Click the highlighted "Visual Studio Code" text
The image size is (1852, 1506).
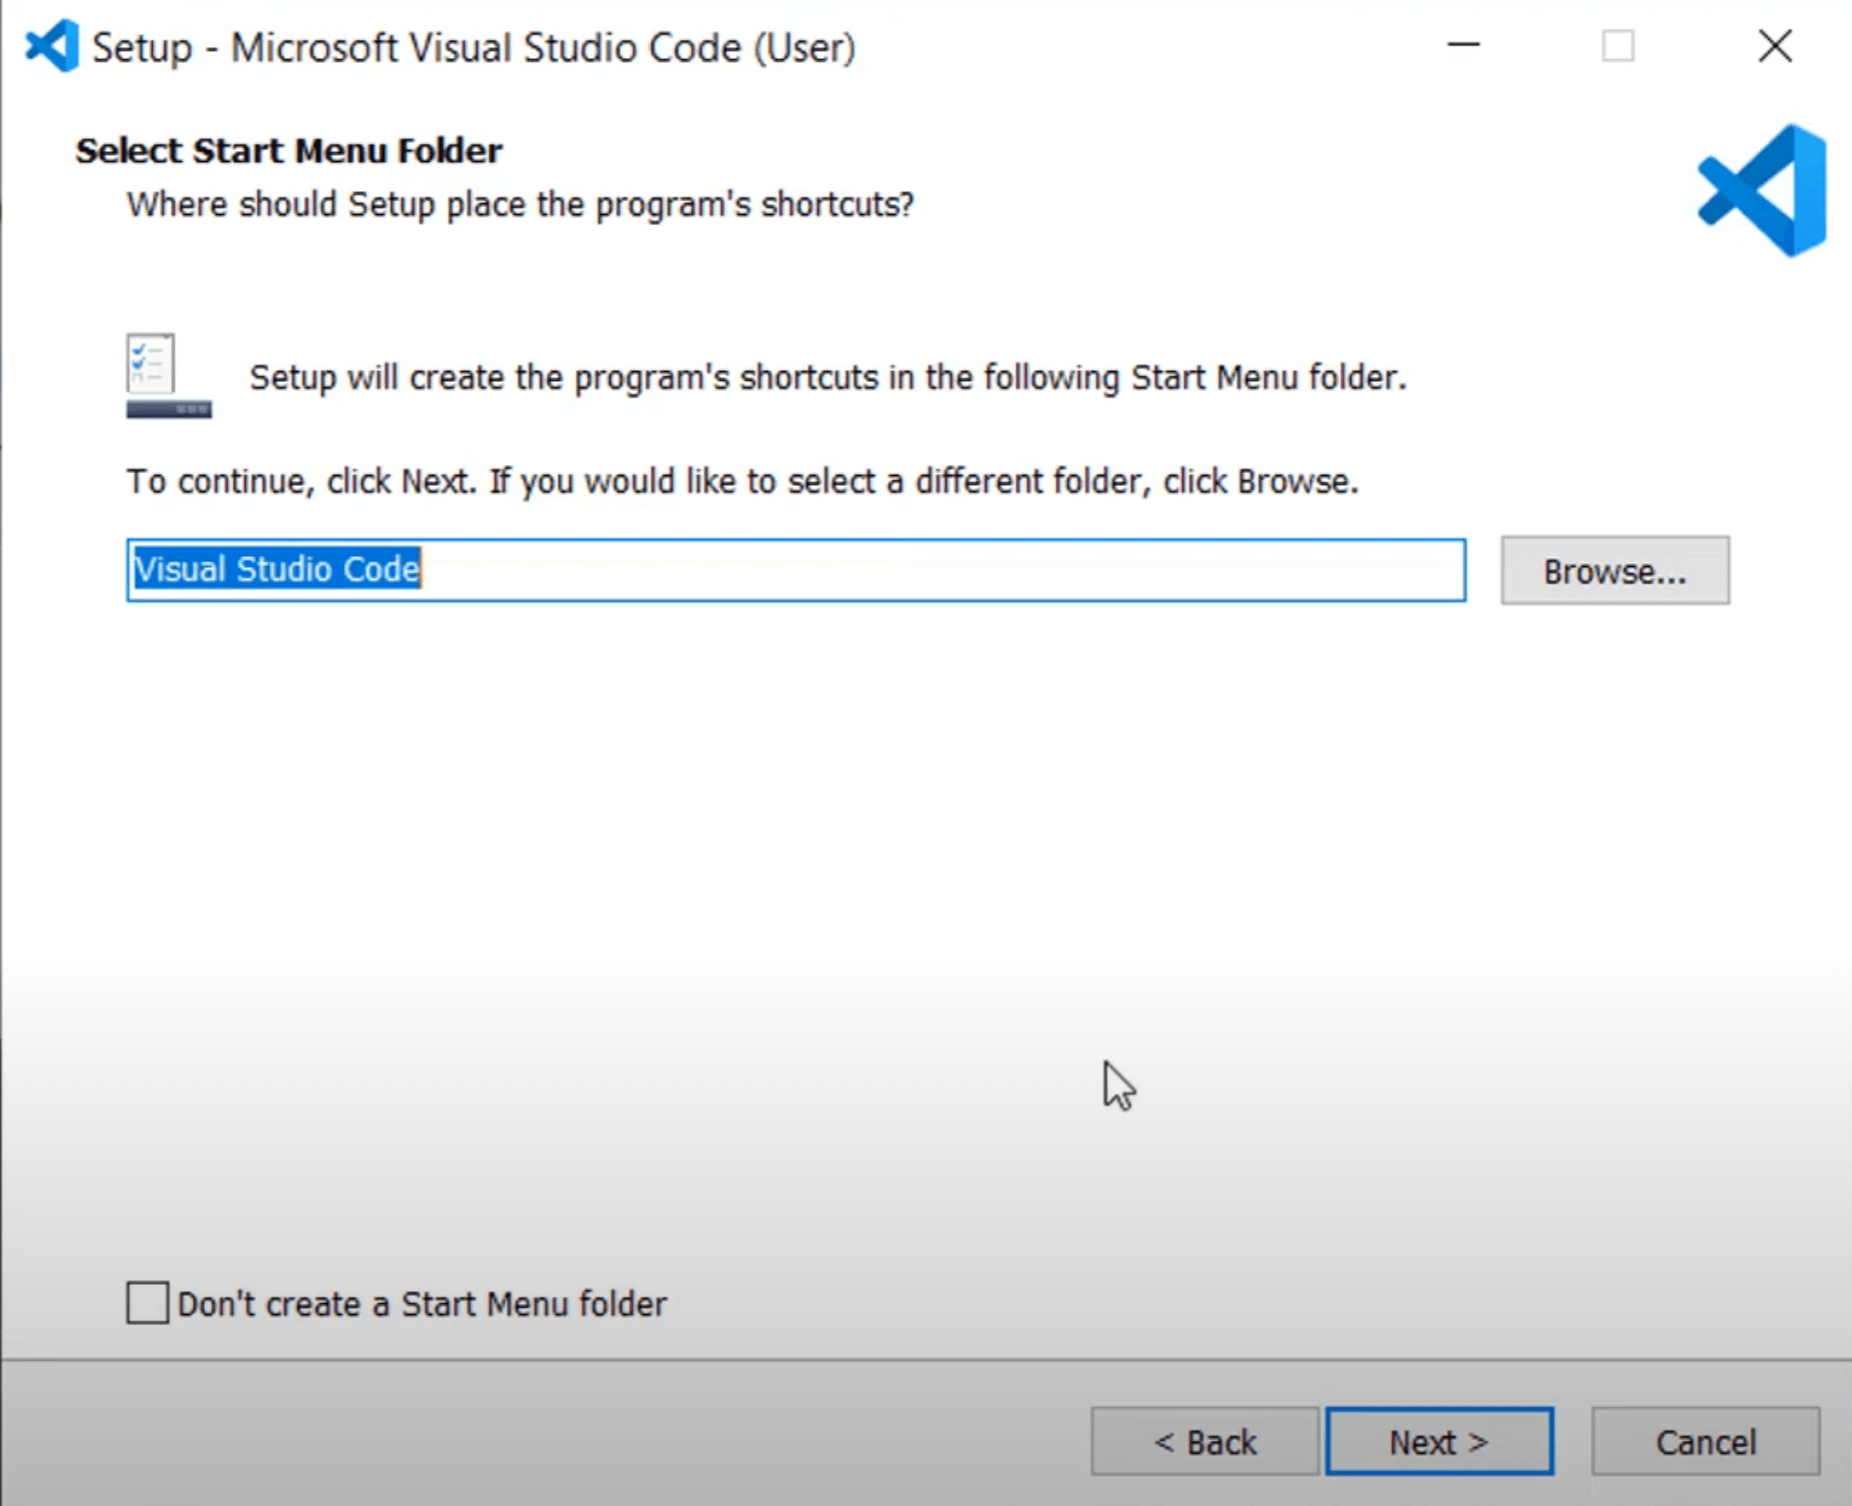tap(277, 570)
